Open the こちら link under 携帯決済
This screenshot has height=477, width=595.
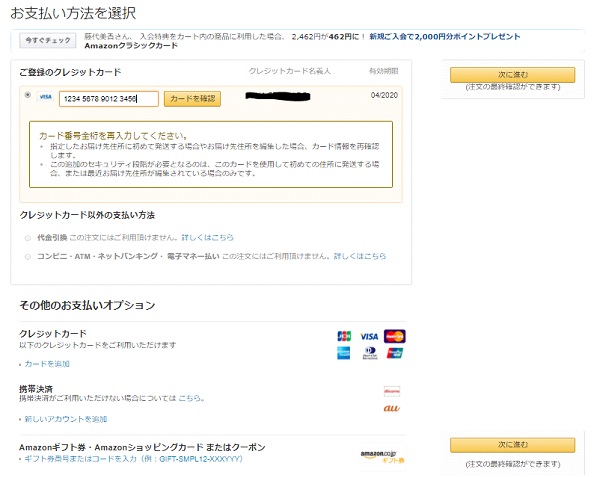[189, 398]
